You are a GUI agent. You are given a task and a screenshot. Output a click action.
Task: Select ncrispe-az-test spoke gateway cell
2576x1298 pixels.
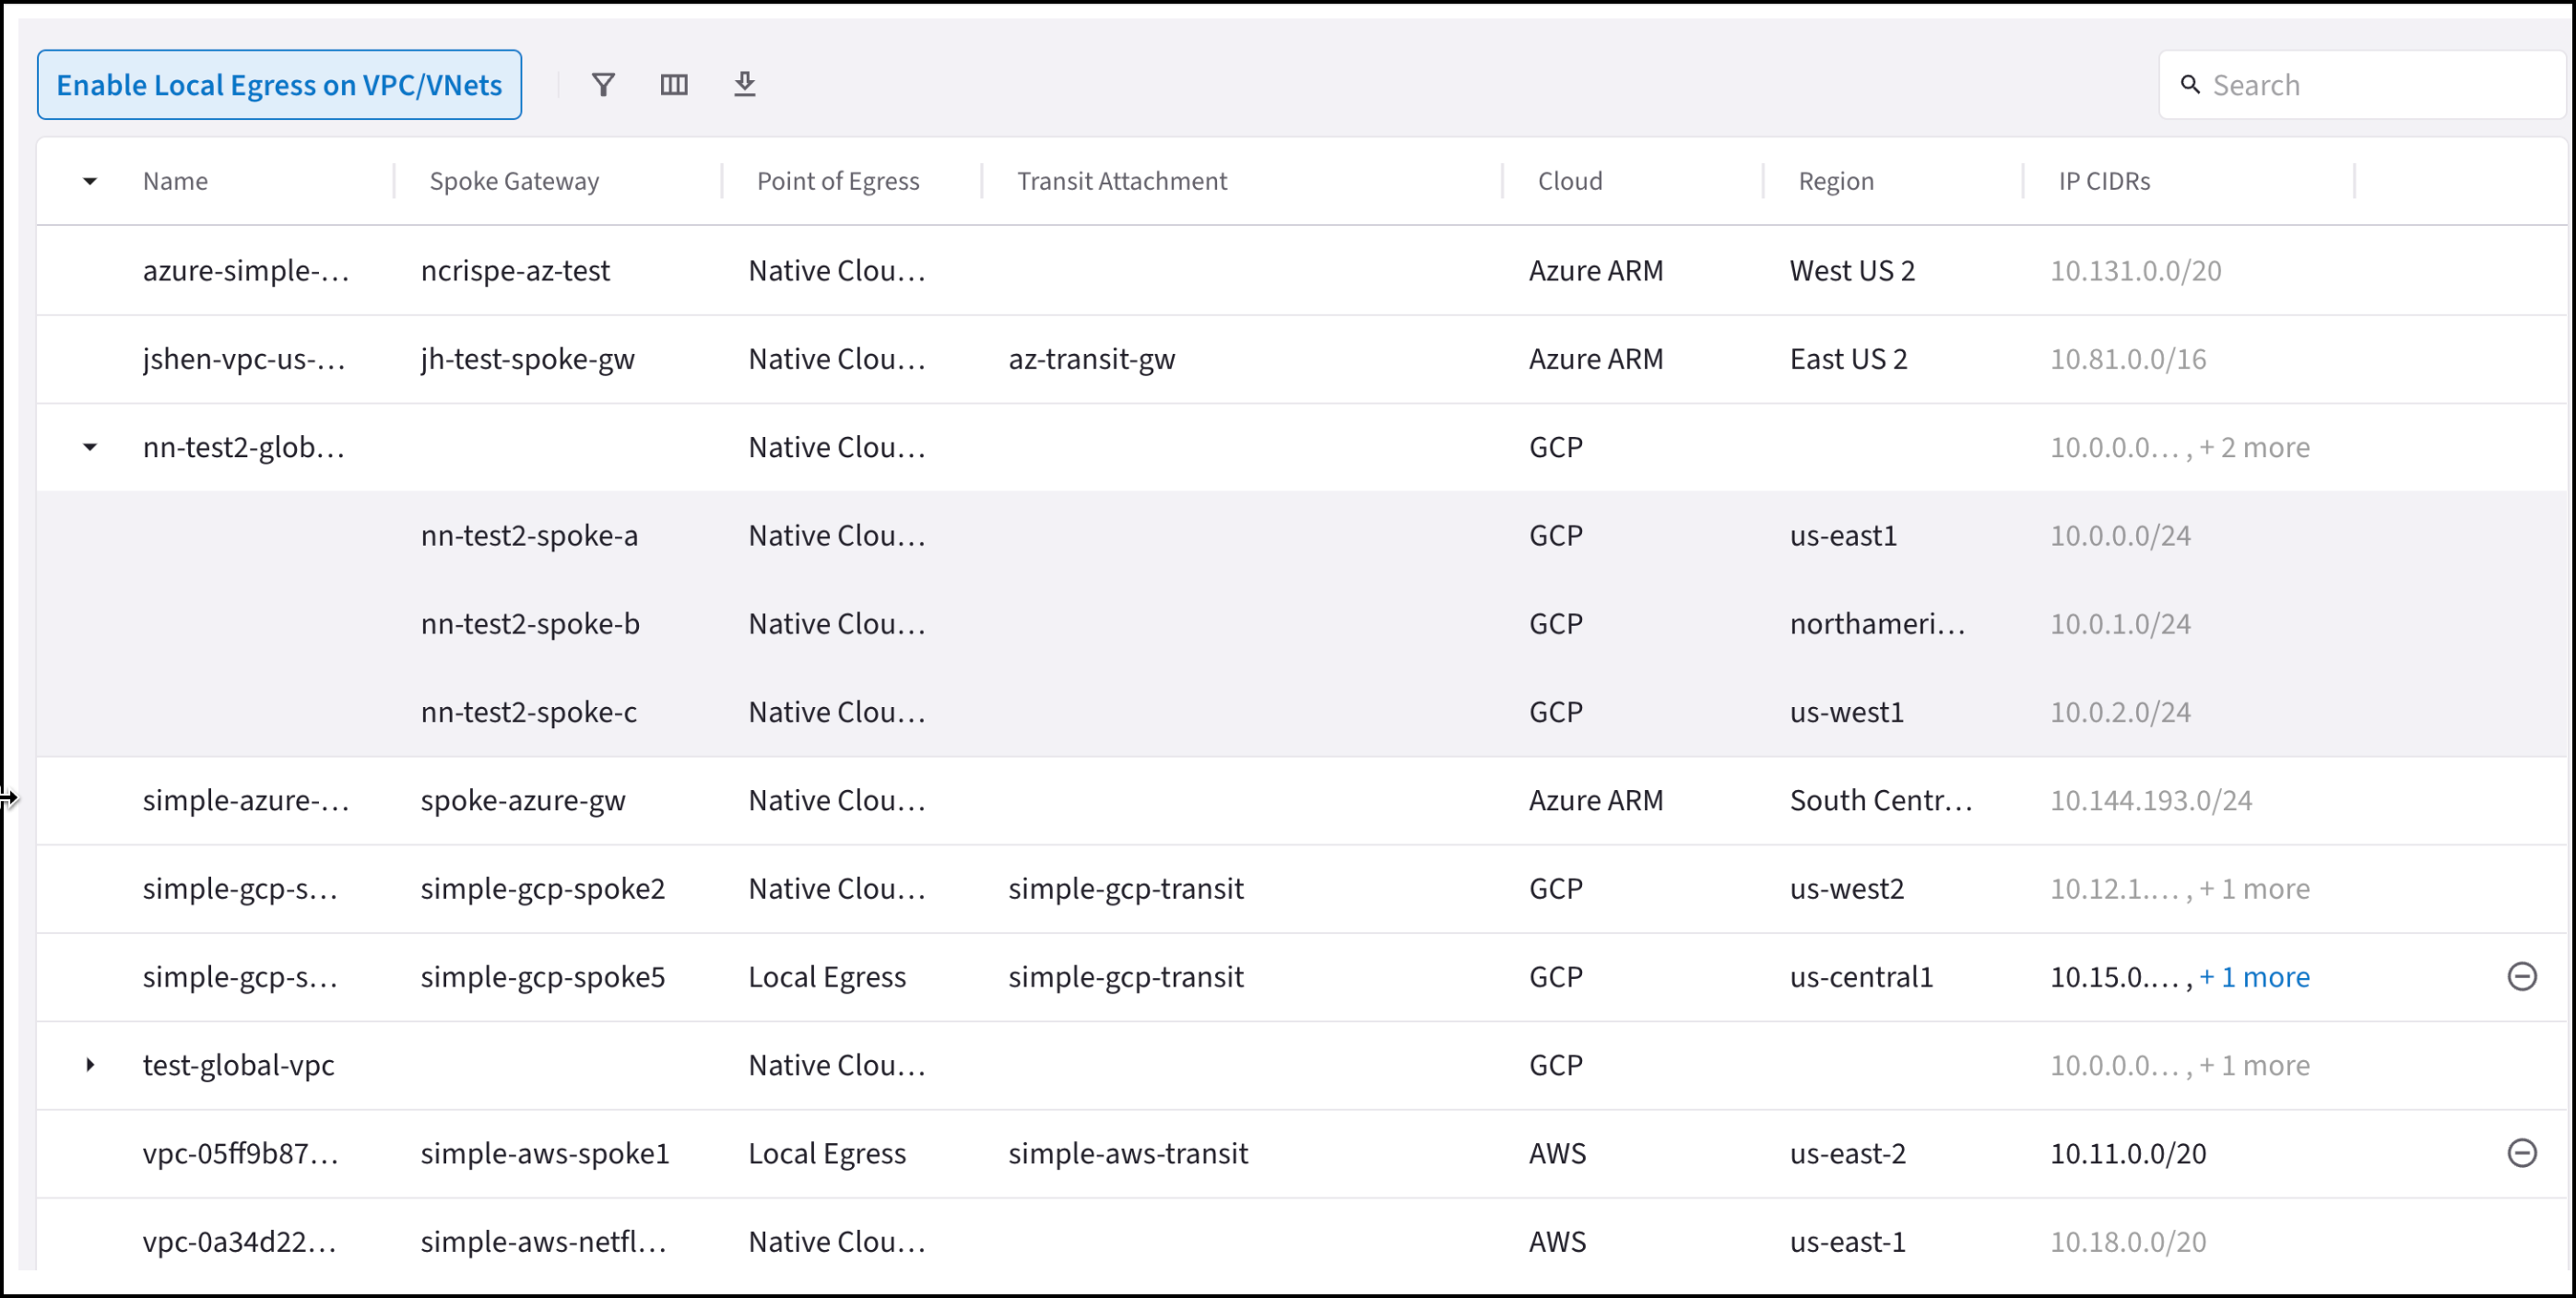pyautogui.click(x=515, y=271)
